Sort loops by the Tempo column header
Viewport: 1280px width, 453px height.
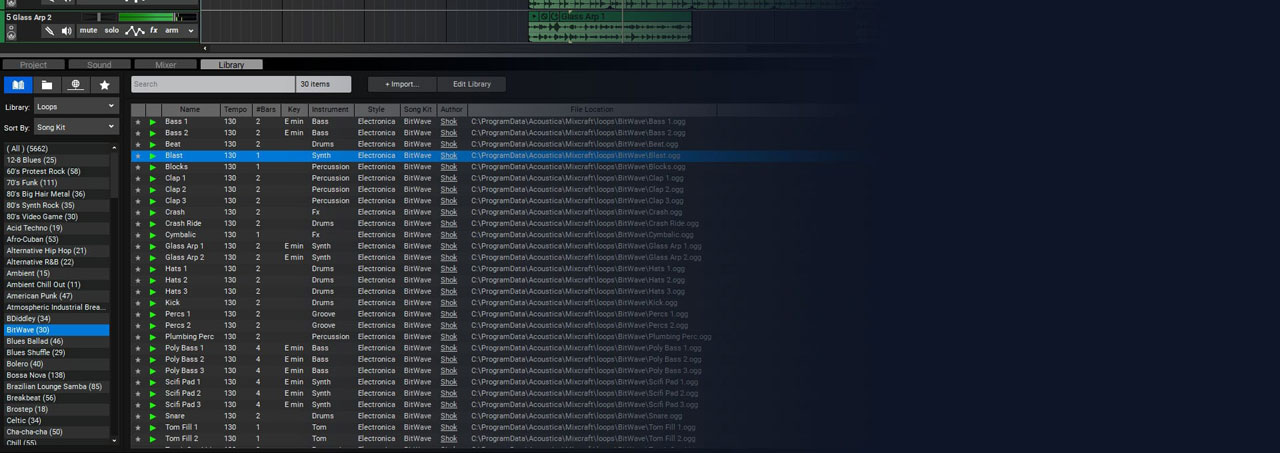coord(235,109)
